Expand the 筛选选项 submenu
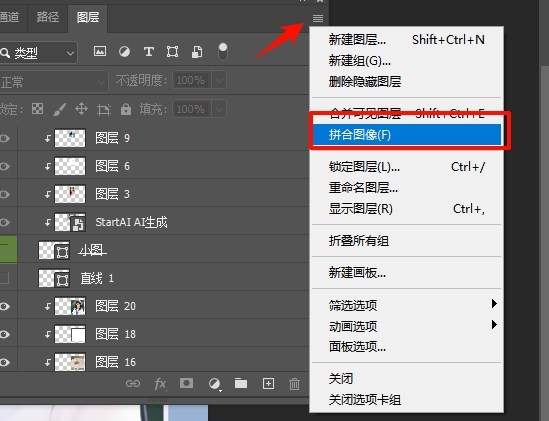Image resolution: width=549 pixels, height=421 pixels. 406,305
